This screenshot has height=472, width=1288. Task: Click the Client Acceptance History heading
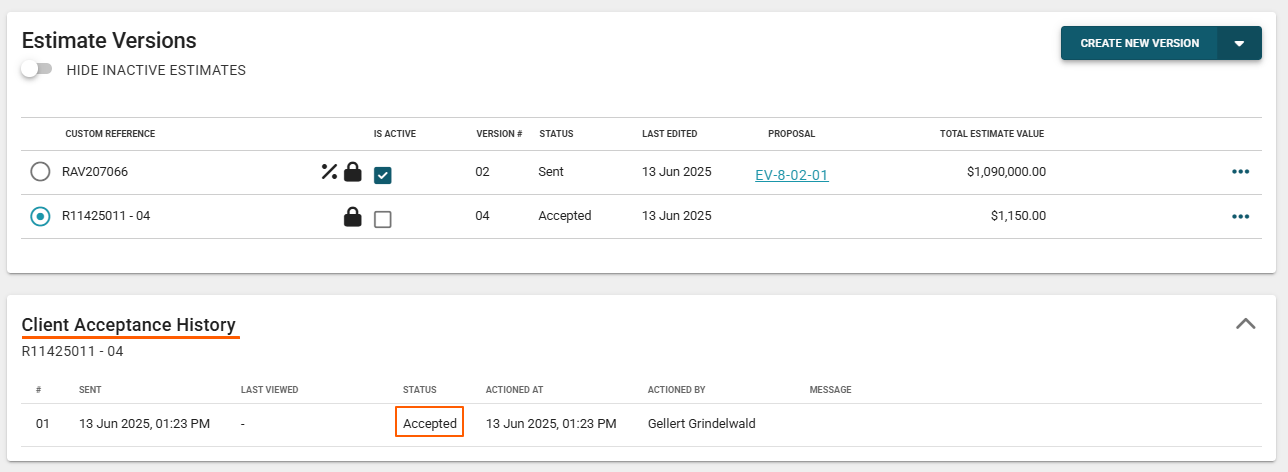pyautogui.click(x=129, y=325)
